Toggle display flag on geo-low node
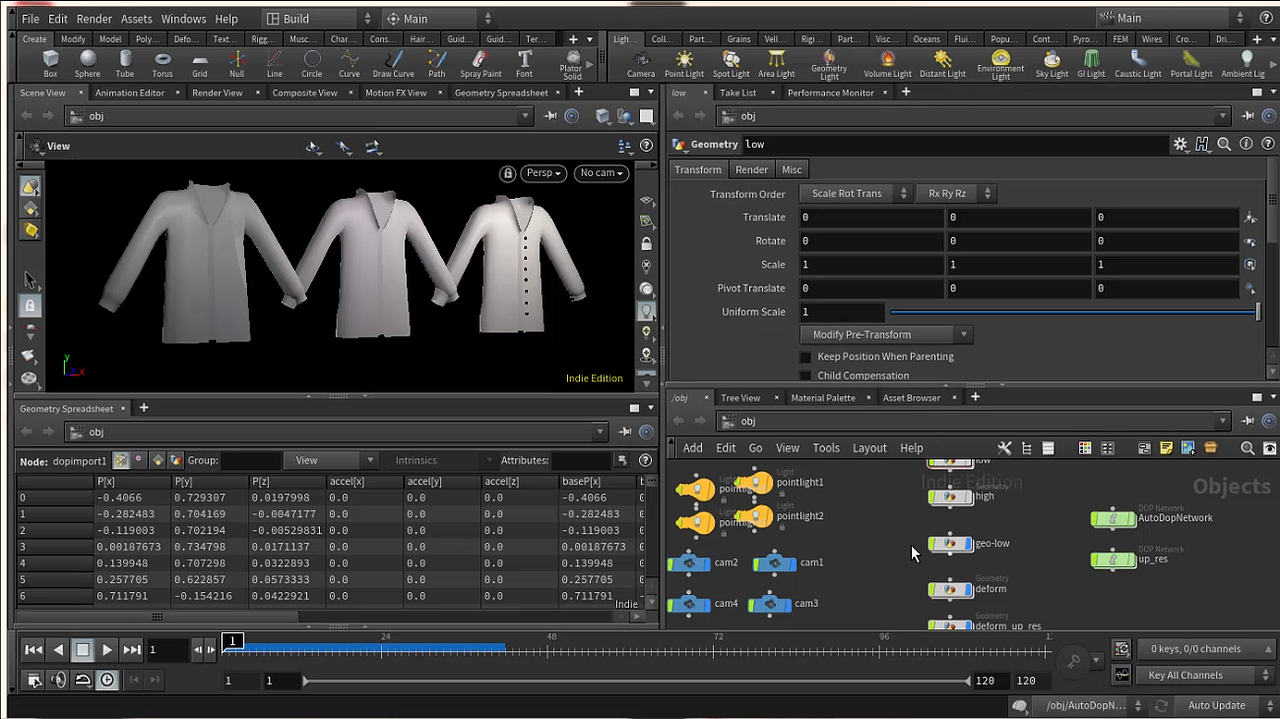The width and height of the screenshot is (1280, 719). (967, 544)
